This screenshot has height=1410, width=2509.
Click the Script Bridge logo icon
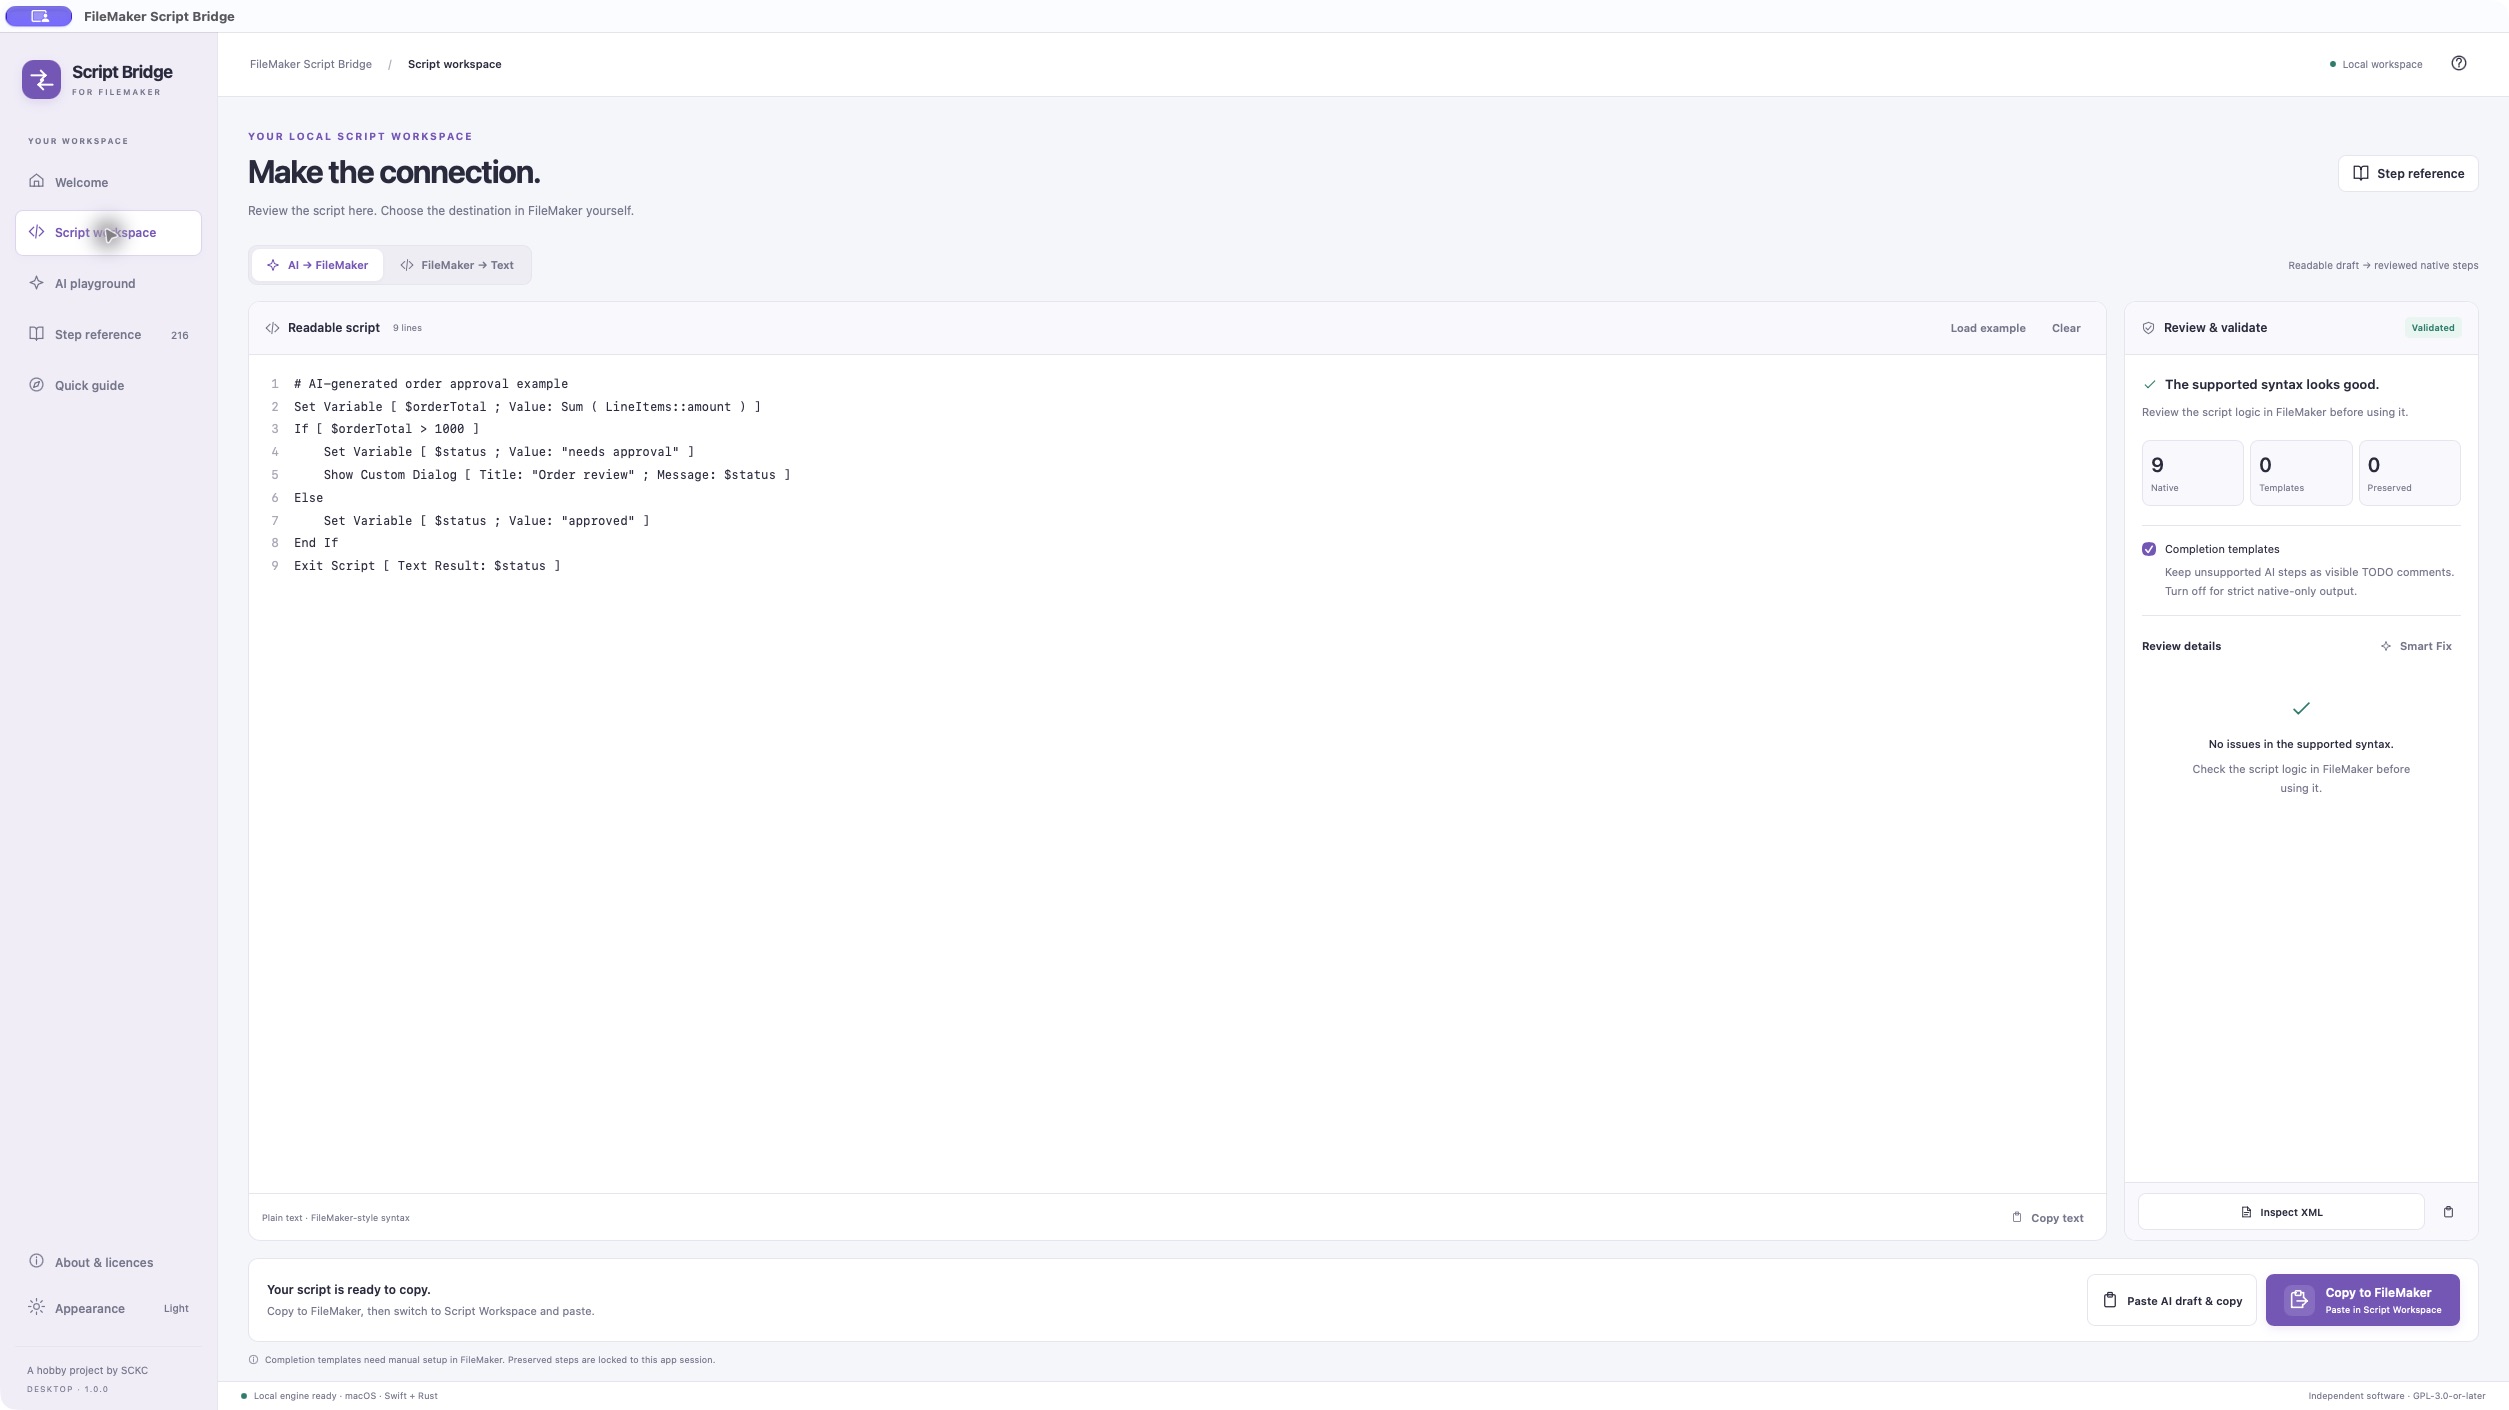41,79
